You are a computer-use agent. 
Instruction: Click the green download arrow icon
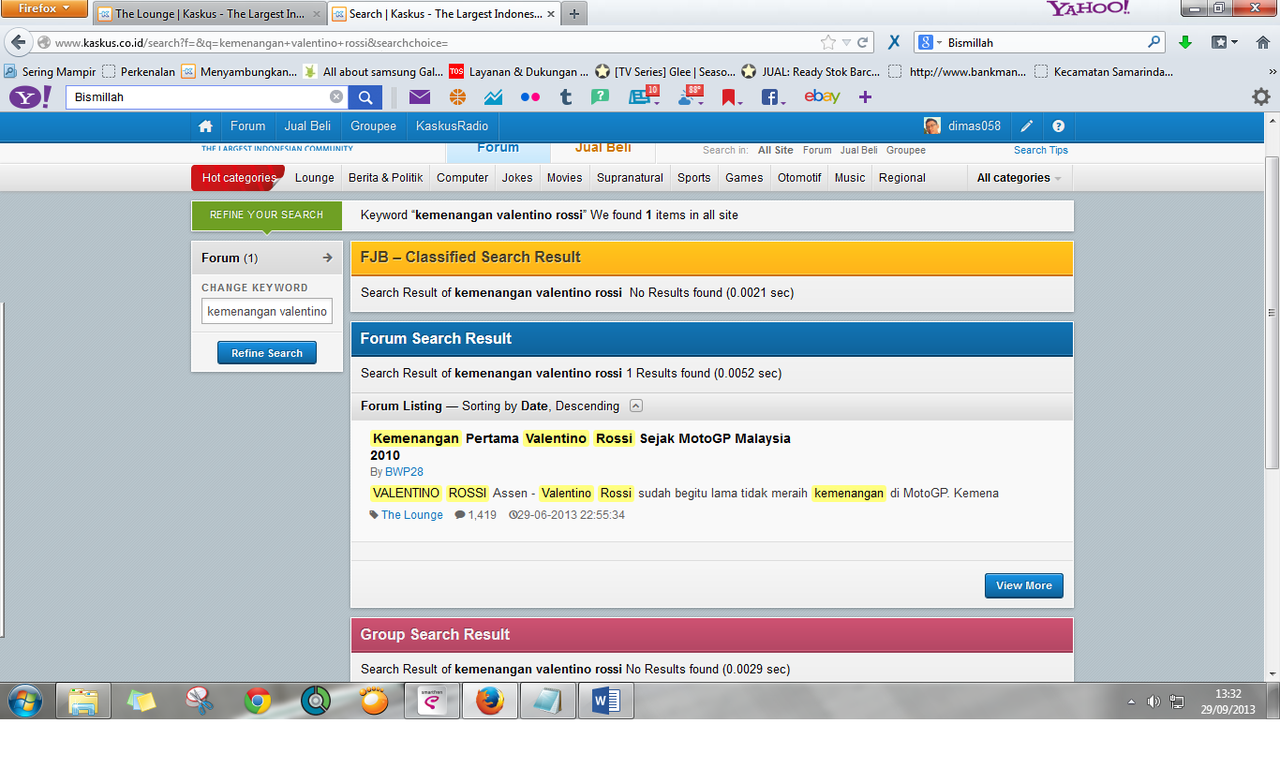click(1185, 42)
